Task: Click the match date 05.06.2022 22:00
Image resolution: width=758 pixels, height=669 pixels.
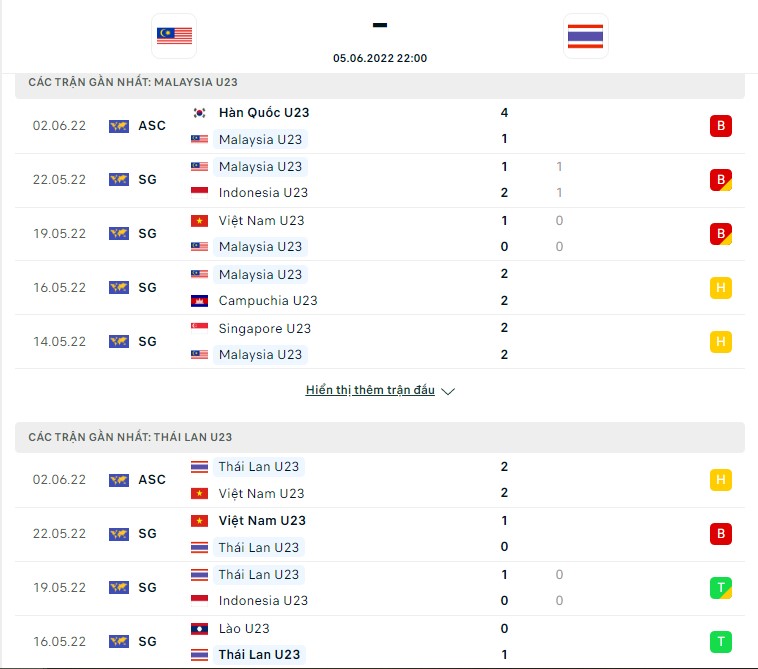Action: tap(380, 58)
